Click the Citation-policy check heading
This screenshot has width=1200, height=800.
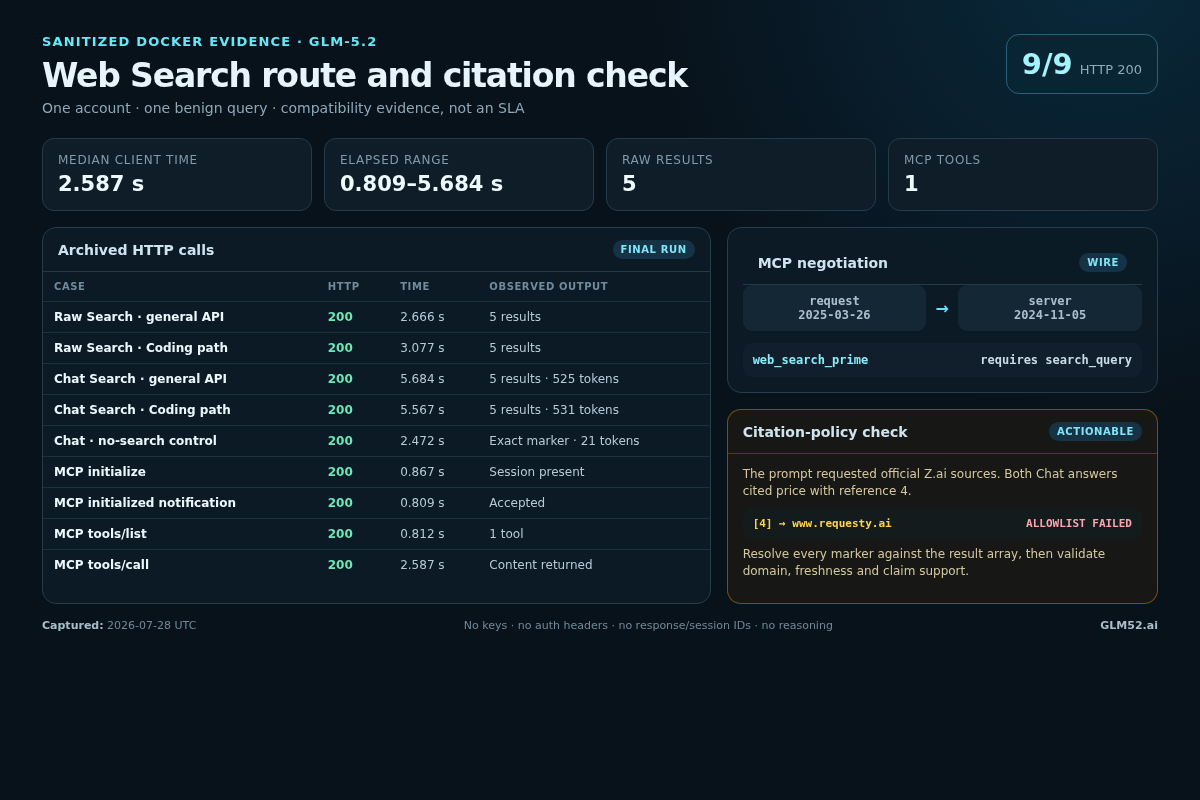point(825,432)
